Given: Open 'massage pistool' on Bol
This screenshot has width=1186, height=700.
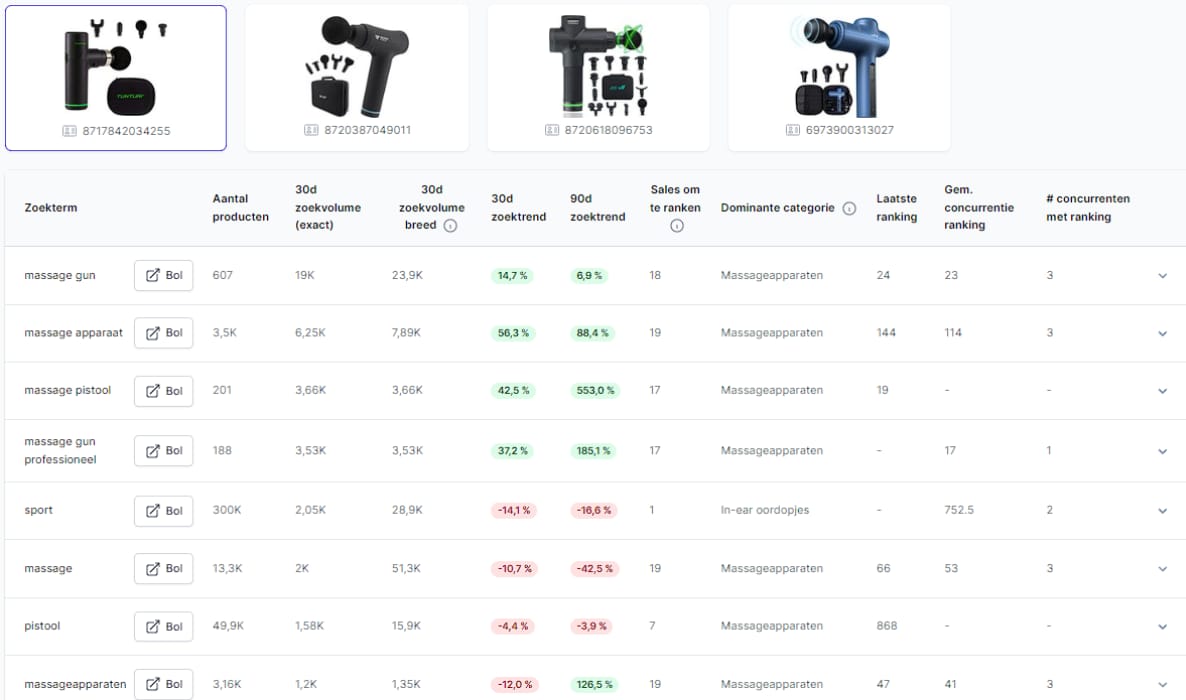Looking at the screenshot, I should point(164,391).
